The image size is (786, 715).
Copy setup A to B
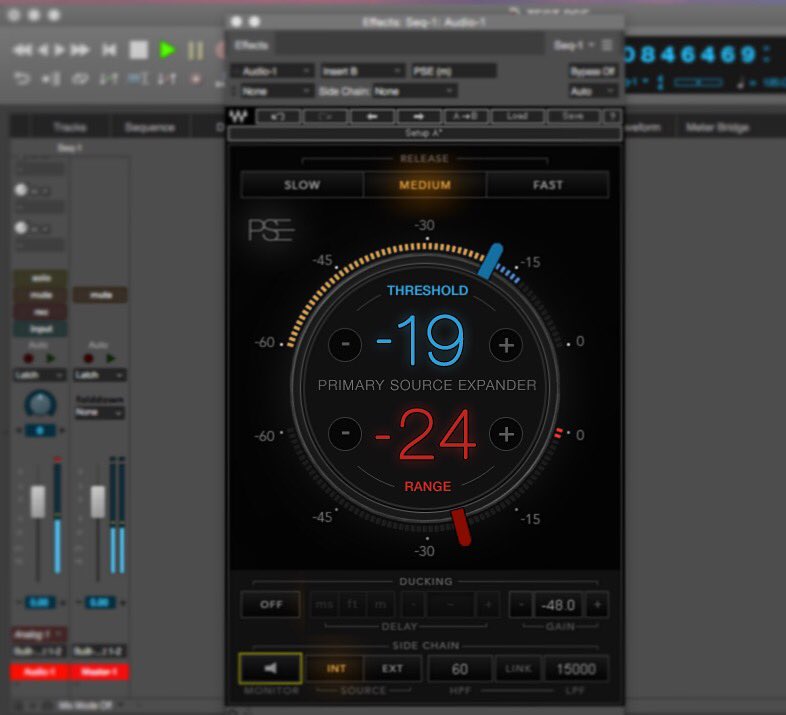pos(465,116)
